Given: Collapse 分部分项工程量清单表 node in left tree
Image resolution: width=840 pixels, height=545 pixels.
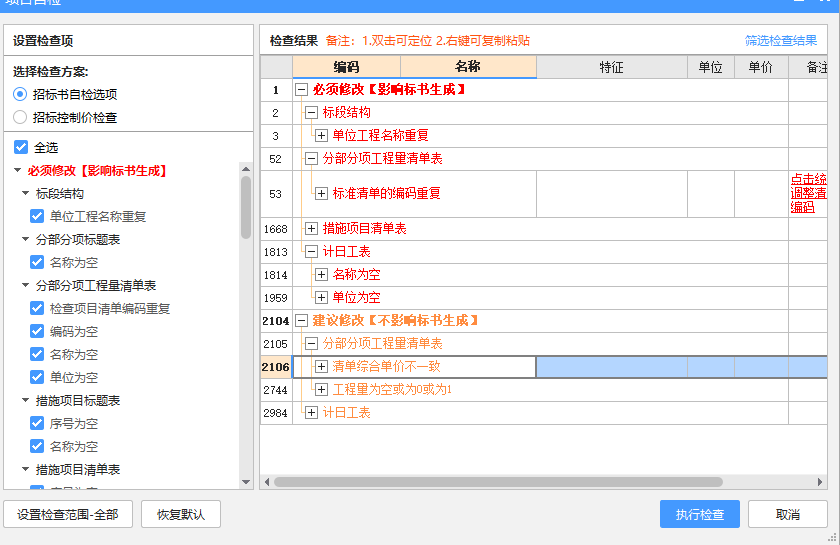Looking at the screenshot, I should [25, 286].
